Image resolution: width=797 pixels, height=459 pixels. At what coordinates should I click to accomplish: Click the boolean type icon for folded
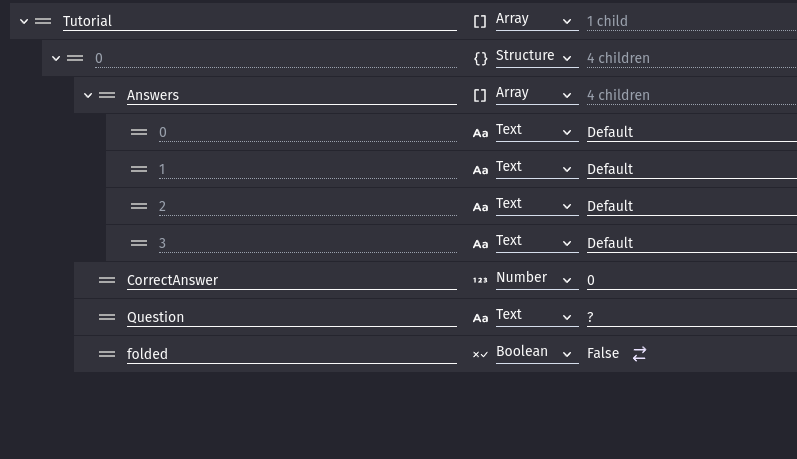480,354
